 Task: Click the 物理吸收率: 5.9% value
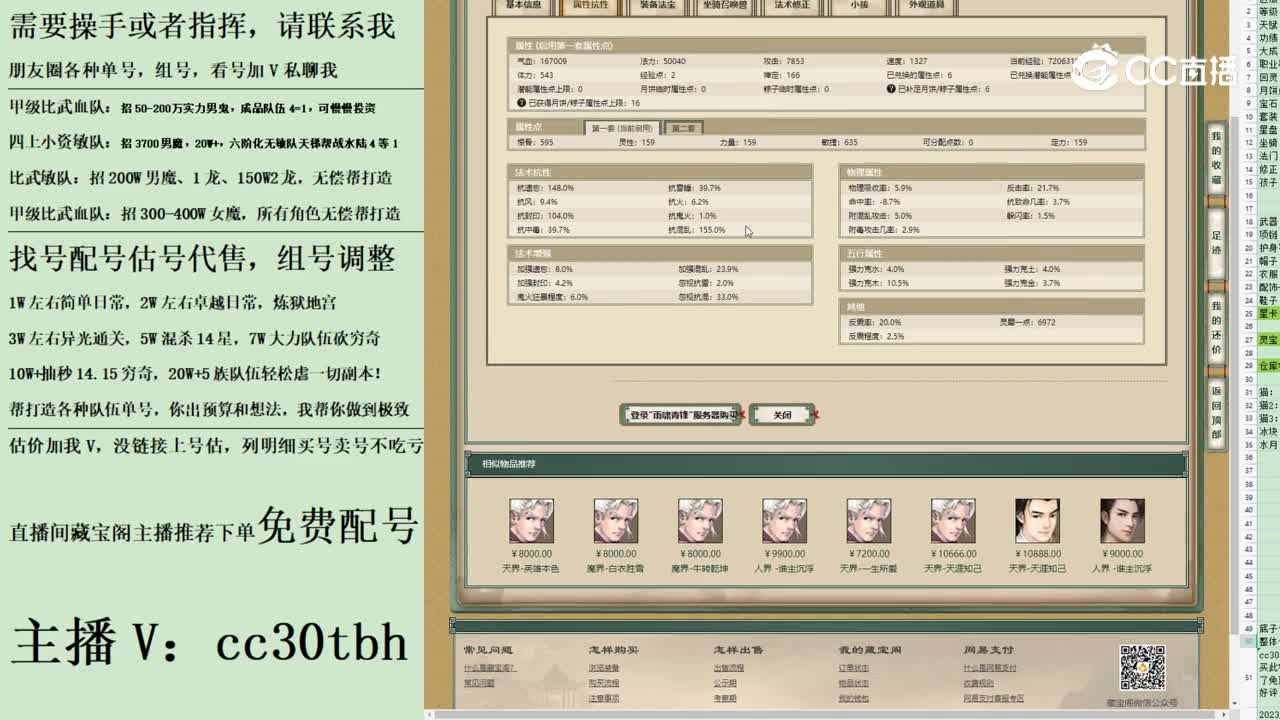click(880, 188)
